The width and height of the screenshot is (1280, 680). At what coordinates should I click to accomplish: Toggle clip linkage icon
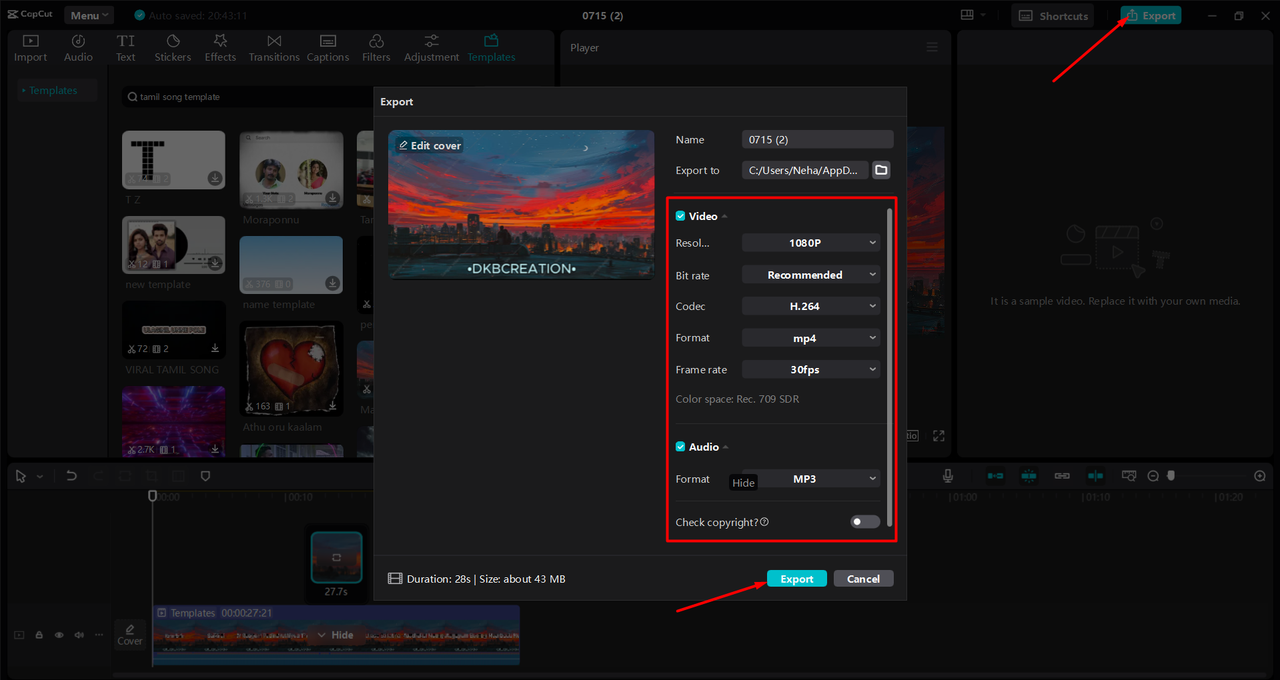click(1062, 476)
